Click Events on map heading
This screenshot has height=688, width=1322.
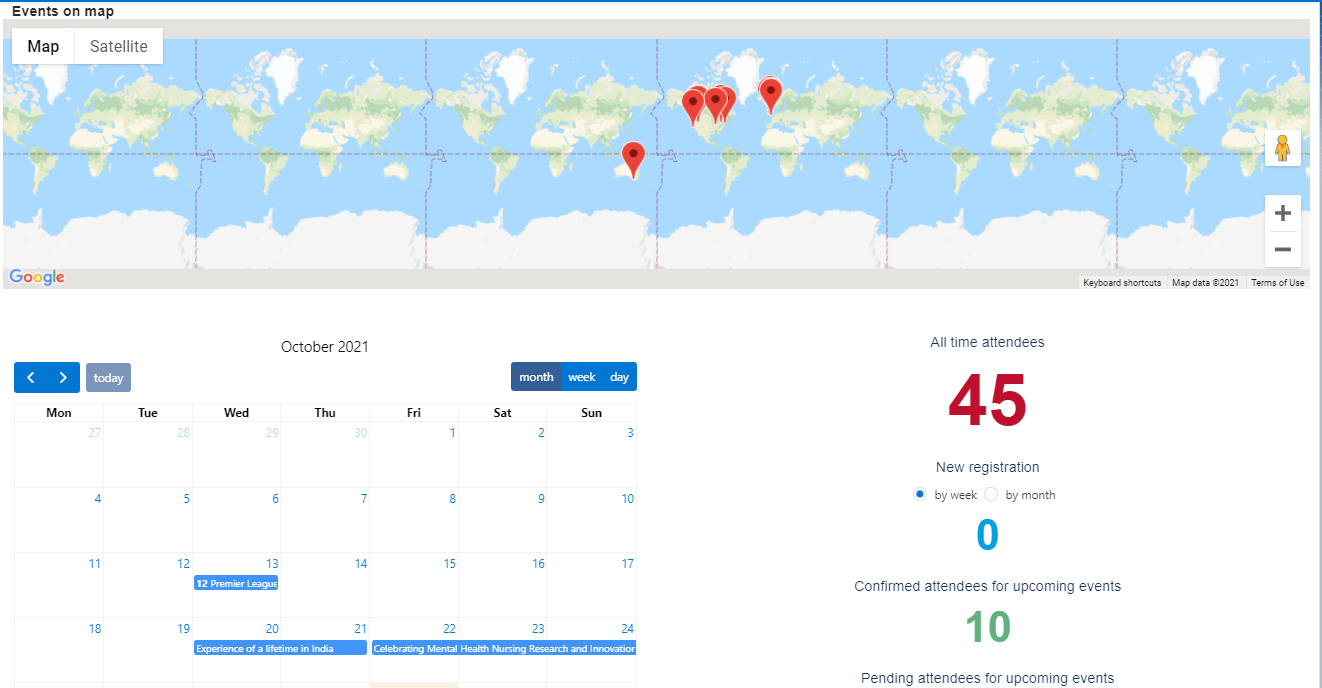click(63, 11)
